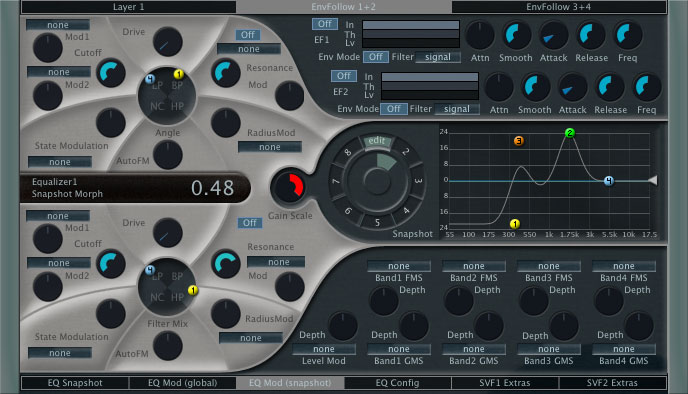Click upper filter Mod1 amount knob
Image resolution: width=688 pixels, height=394 pixels.
[47, 47]
